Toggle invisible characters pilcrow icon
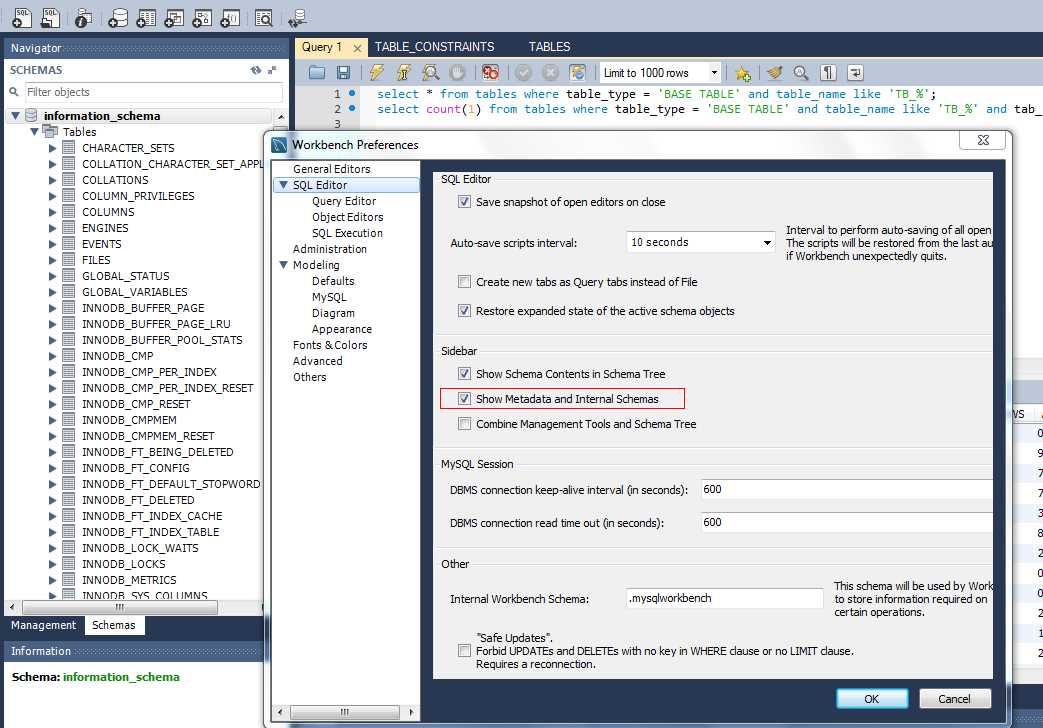This screenshot has height=728, width=1043. (828, 73)
